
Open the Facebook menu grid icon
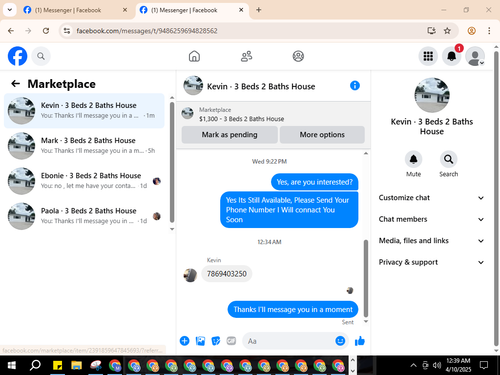click(x=428, y=56)
